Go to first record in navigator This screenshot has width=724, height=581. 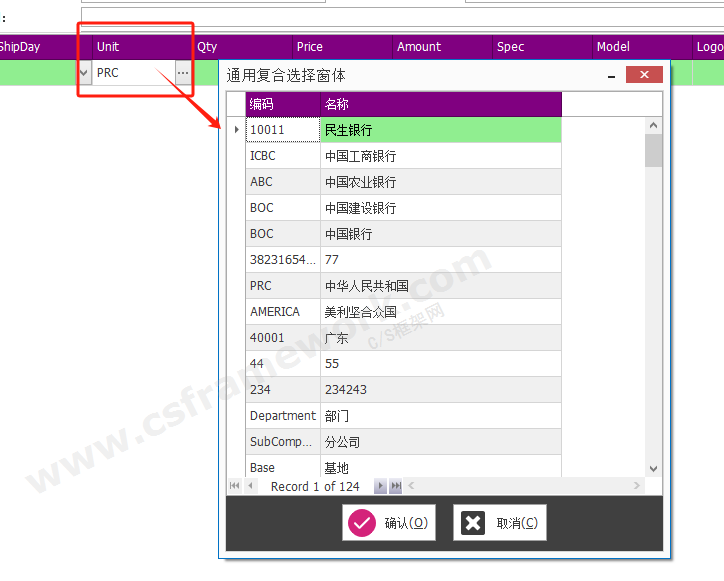coord(235,486)
